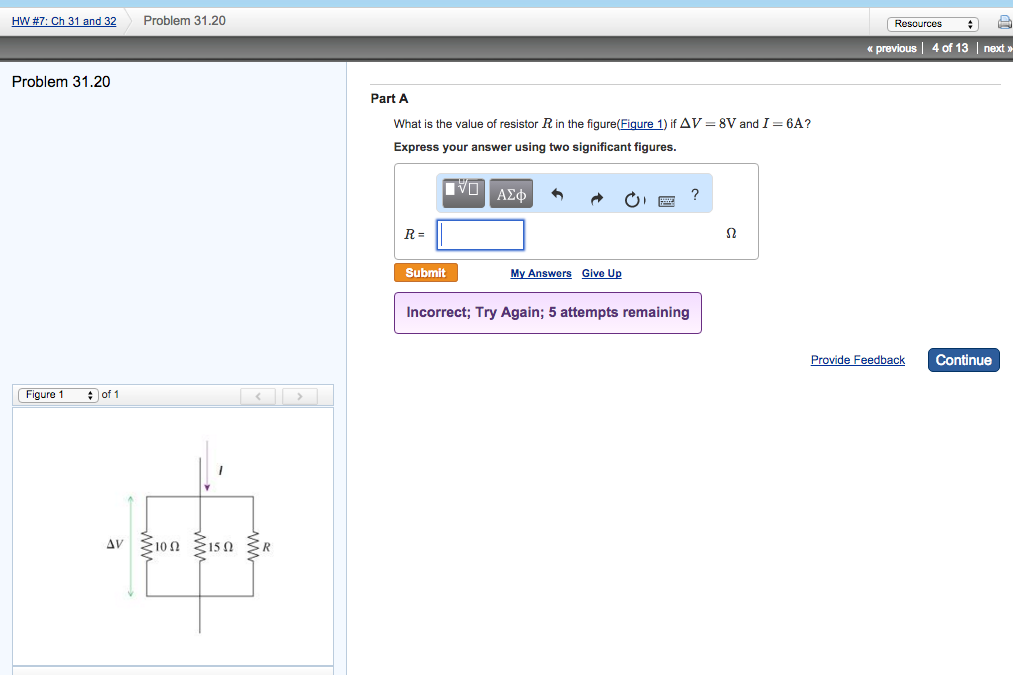Submit the answer for Part A
Image resolution: width=1013 pixels, height=675 pixels.
[425, 272]
